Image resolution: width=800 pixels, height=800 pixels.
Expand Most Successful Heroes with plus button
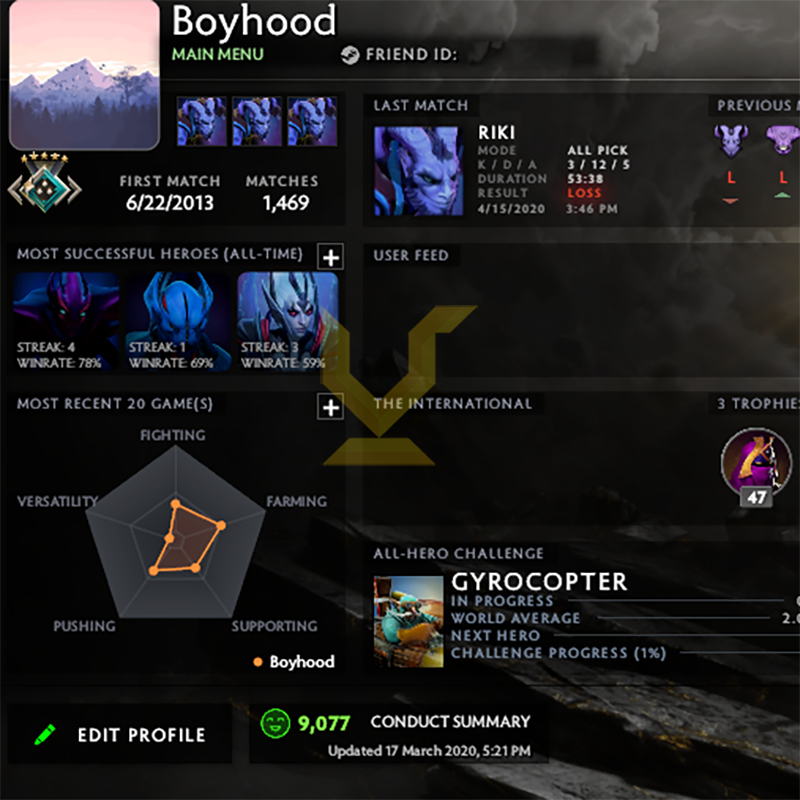click(x=331, y=257)
